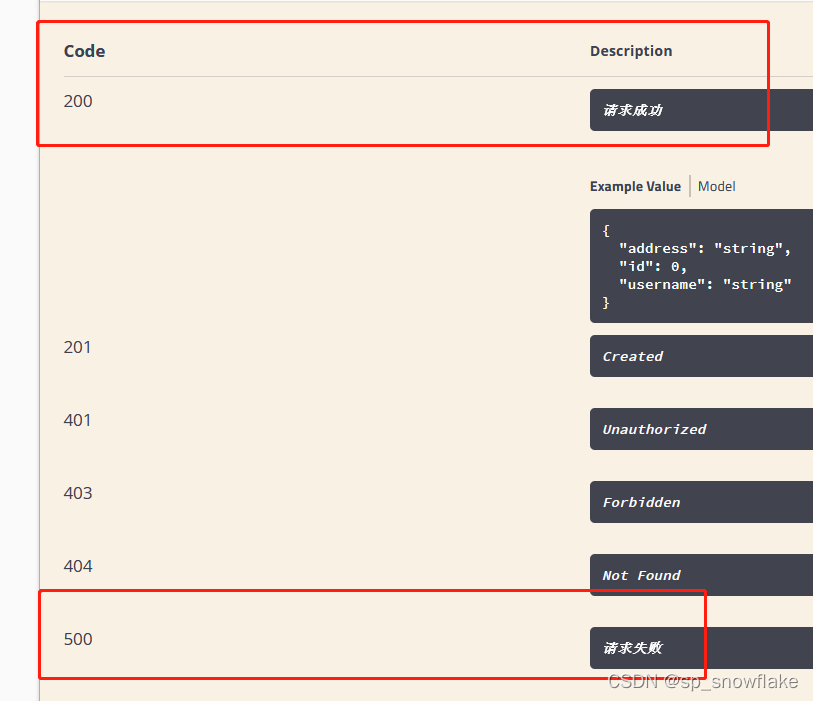The height and width of the screenshot is (701, 813).
Task: Click the Code column header
Action: 85,51
